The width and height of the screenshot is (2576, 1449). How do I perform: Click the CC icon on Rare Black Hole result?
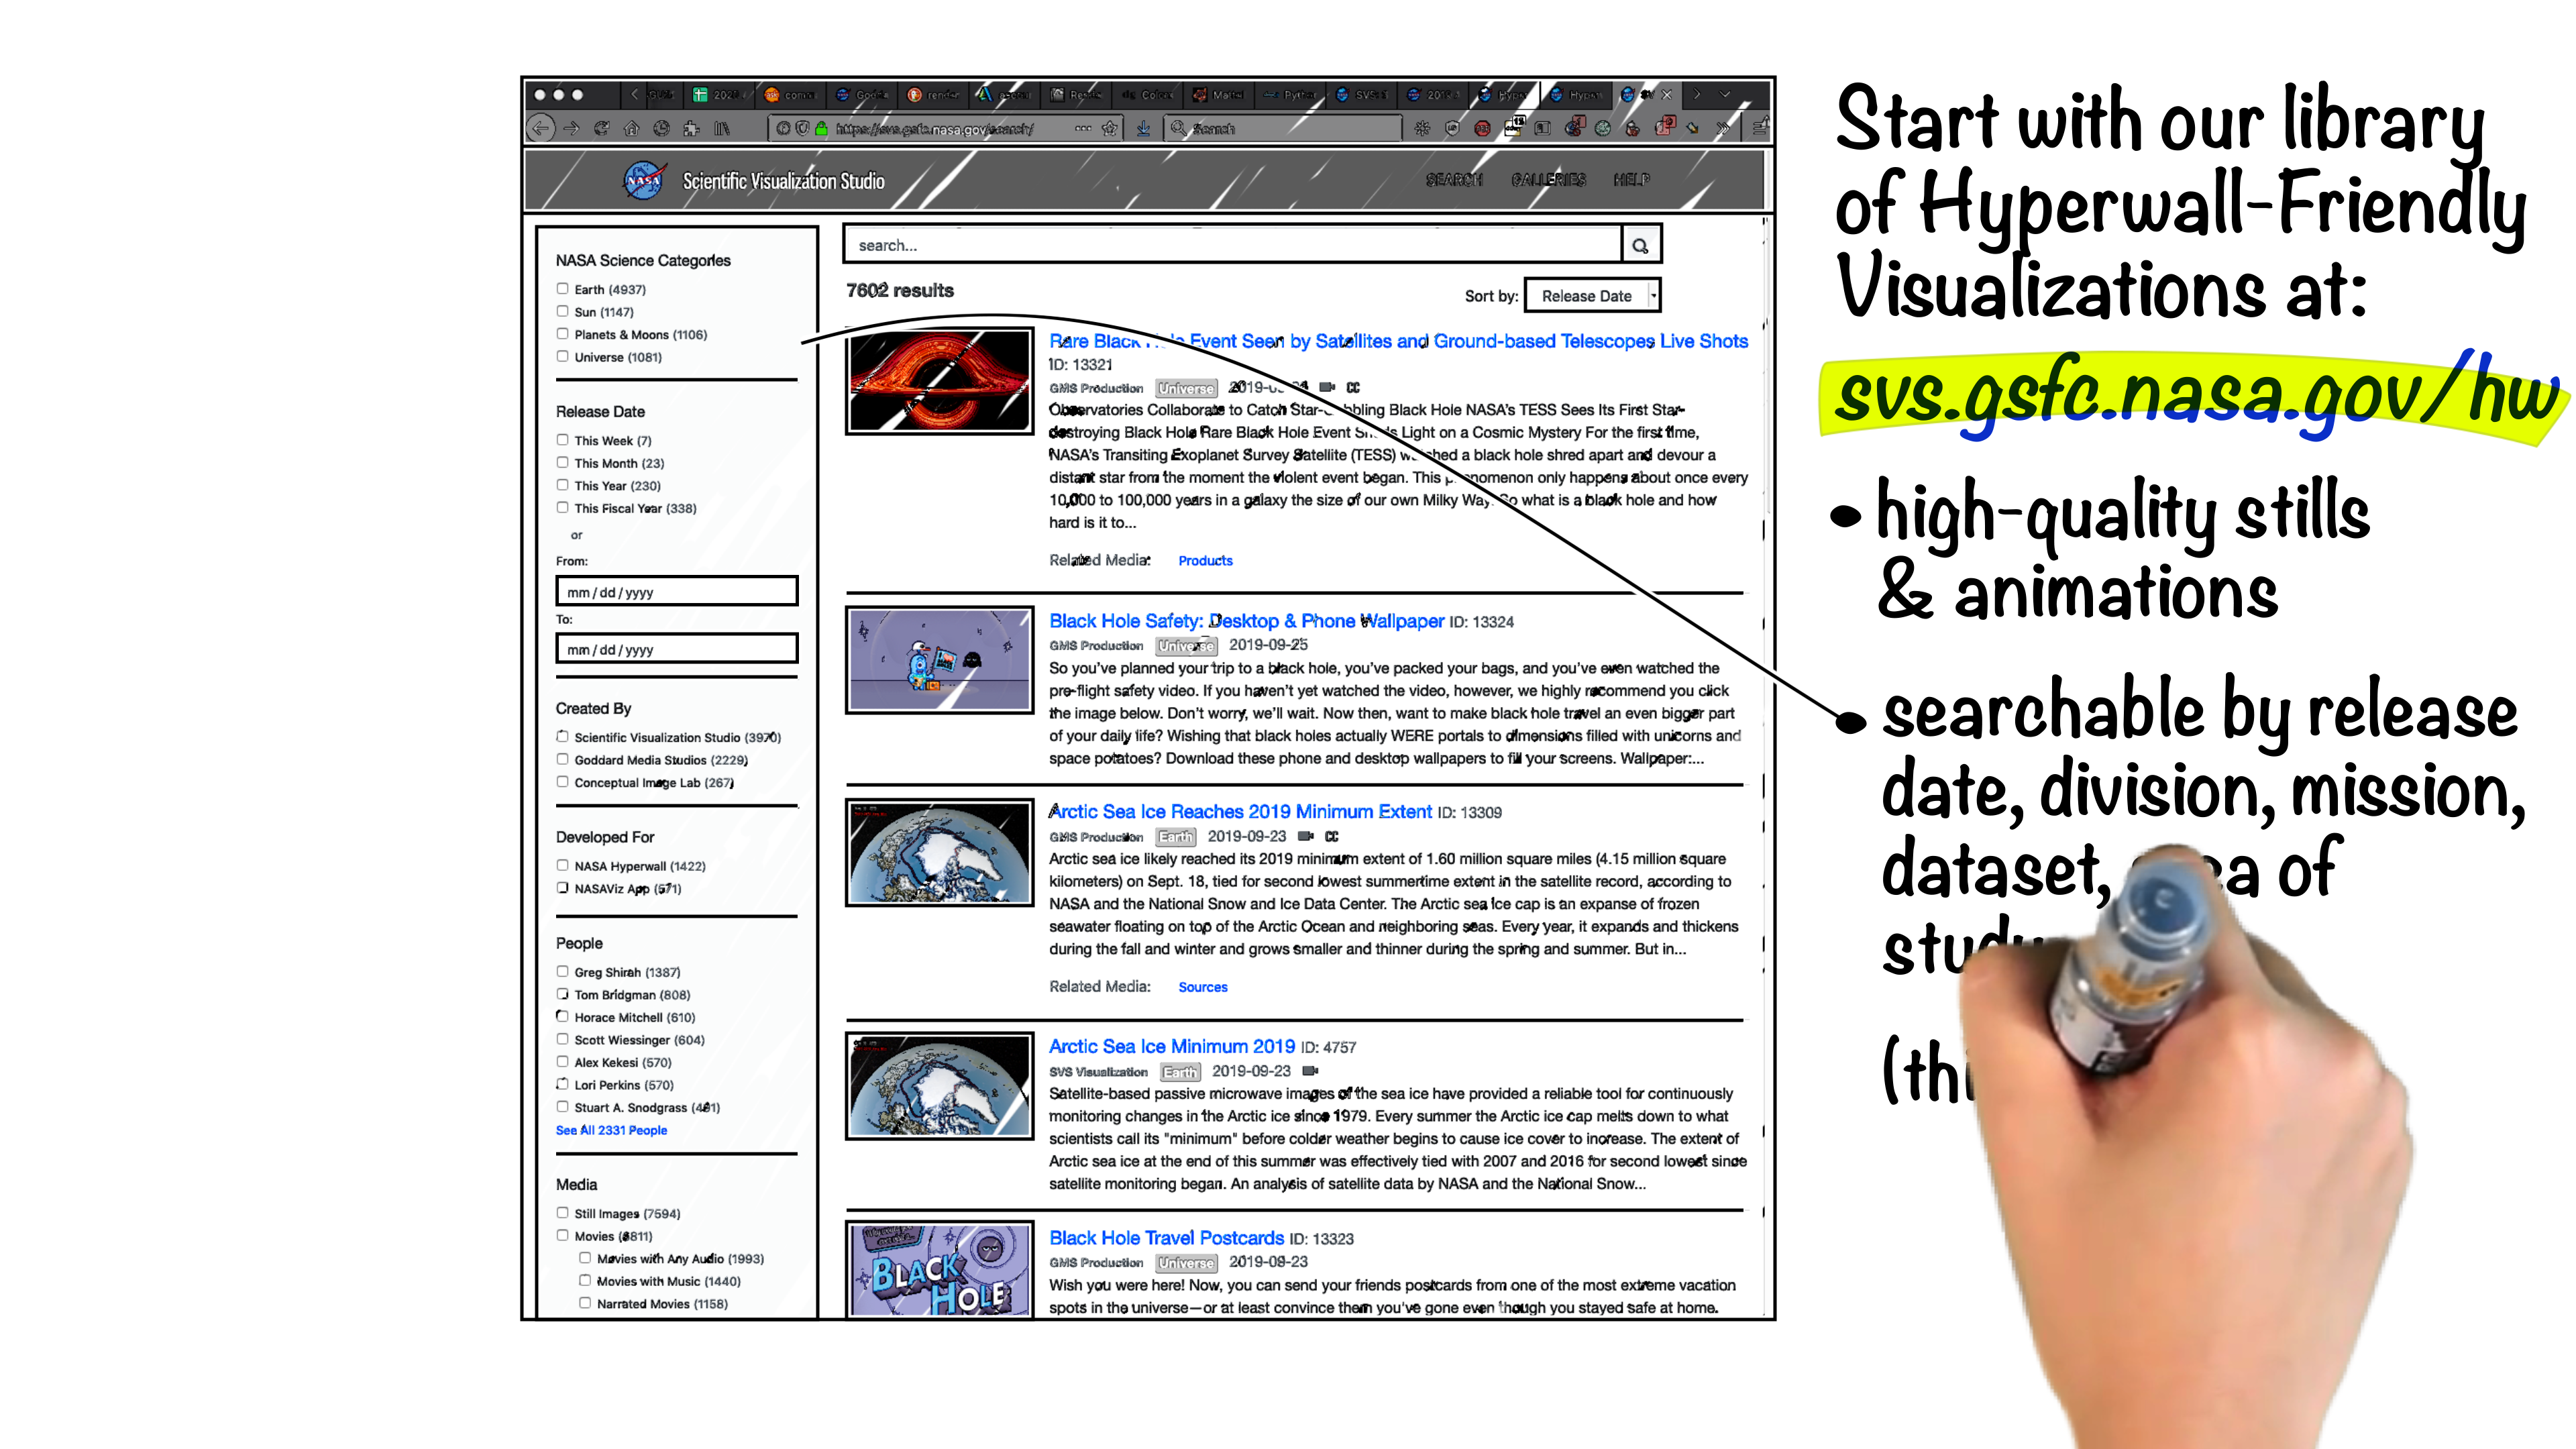[x=1353, y=387]
